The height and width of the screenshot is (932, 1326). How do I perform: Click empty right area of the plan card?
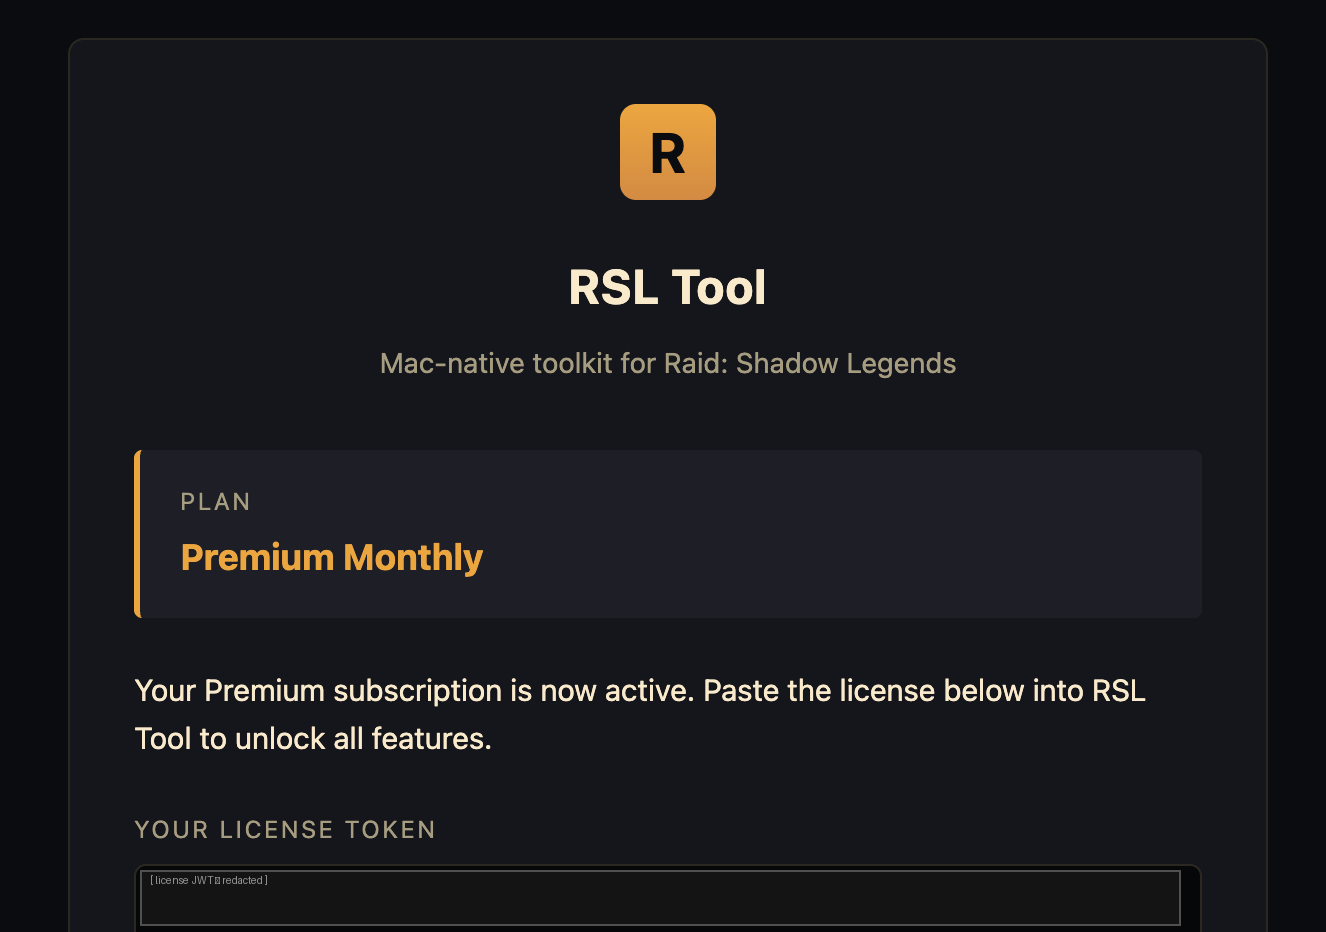pos(900,534)
